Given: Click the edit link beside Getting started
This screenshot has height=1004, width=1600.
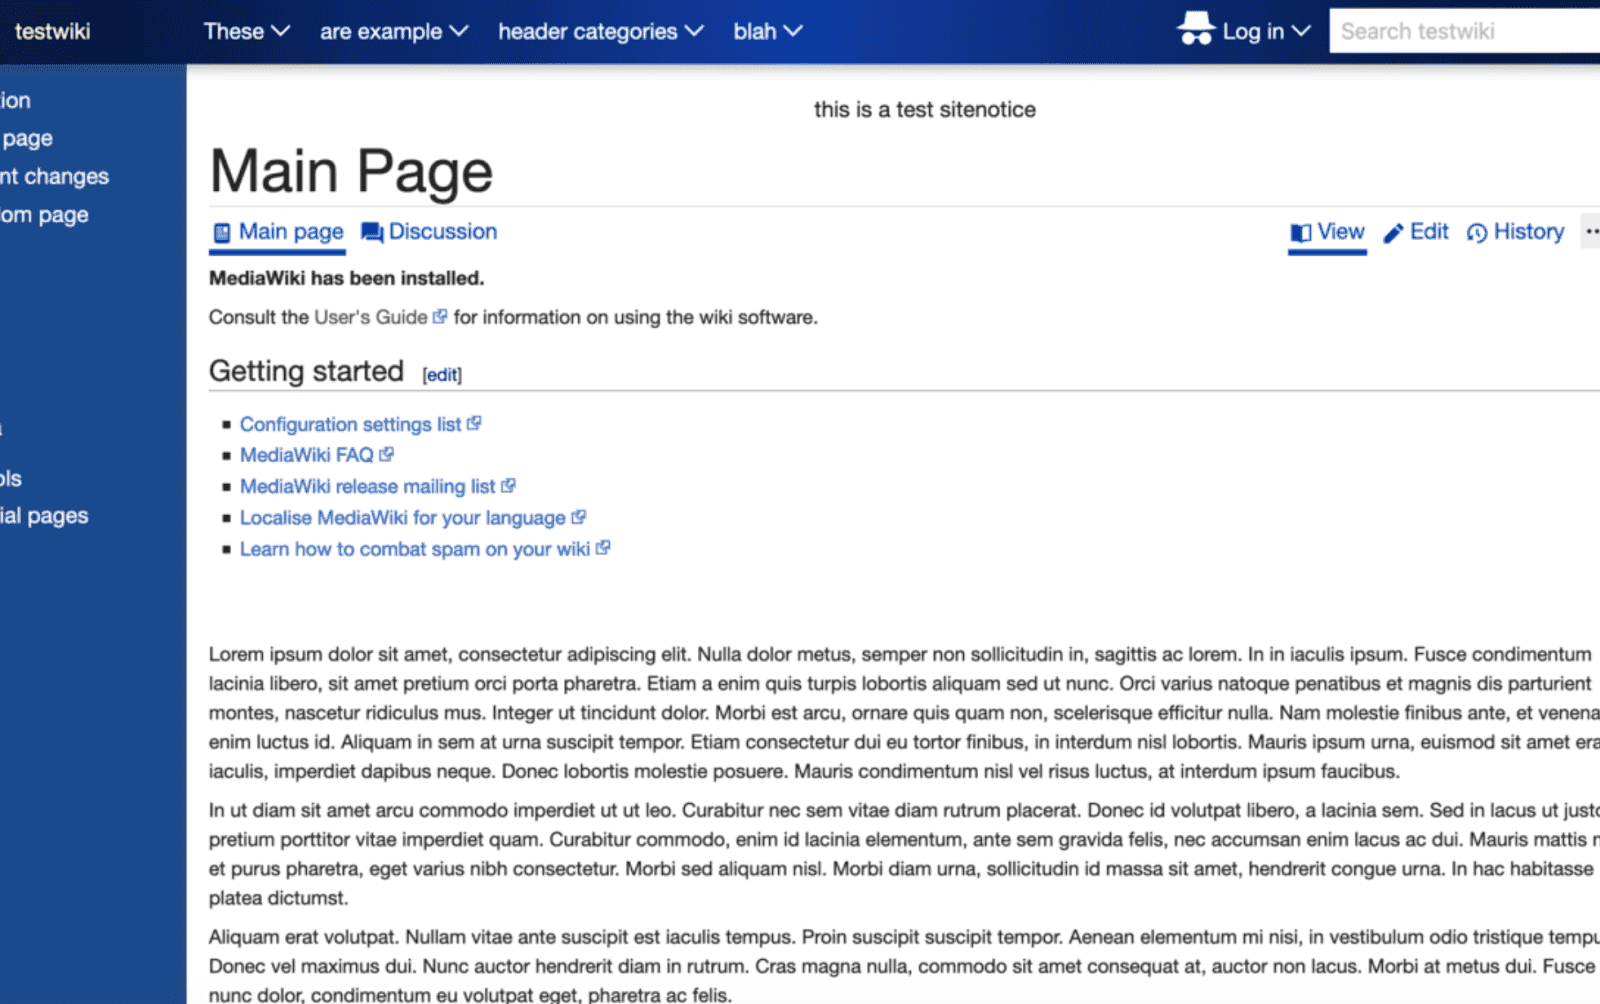Looking at the screenshot, I should click(441, 374).
